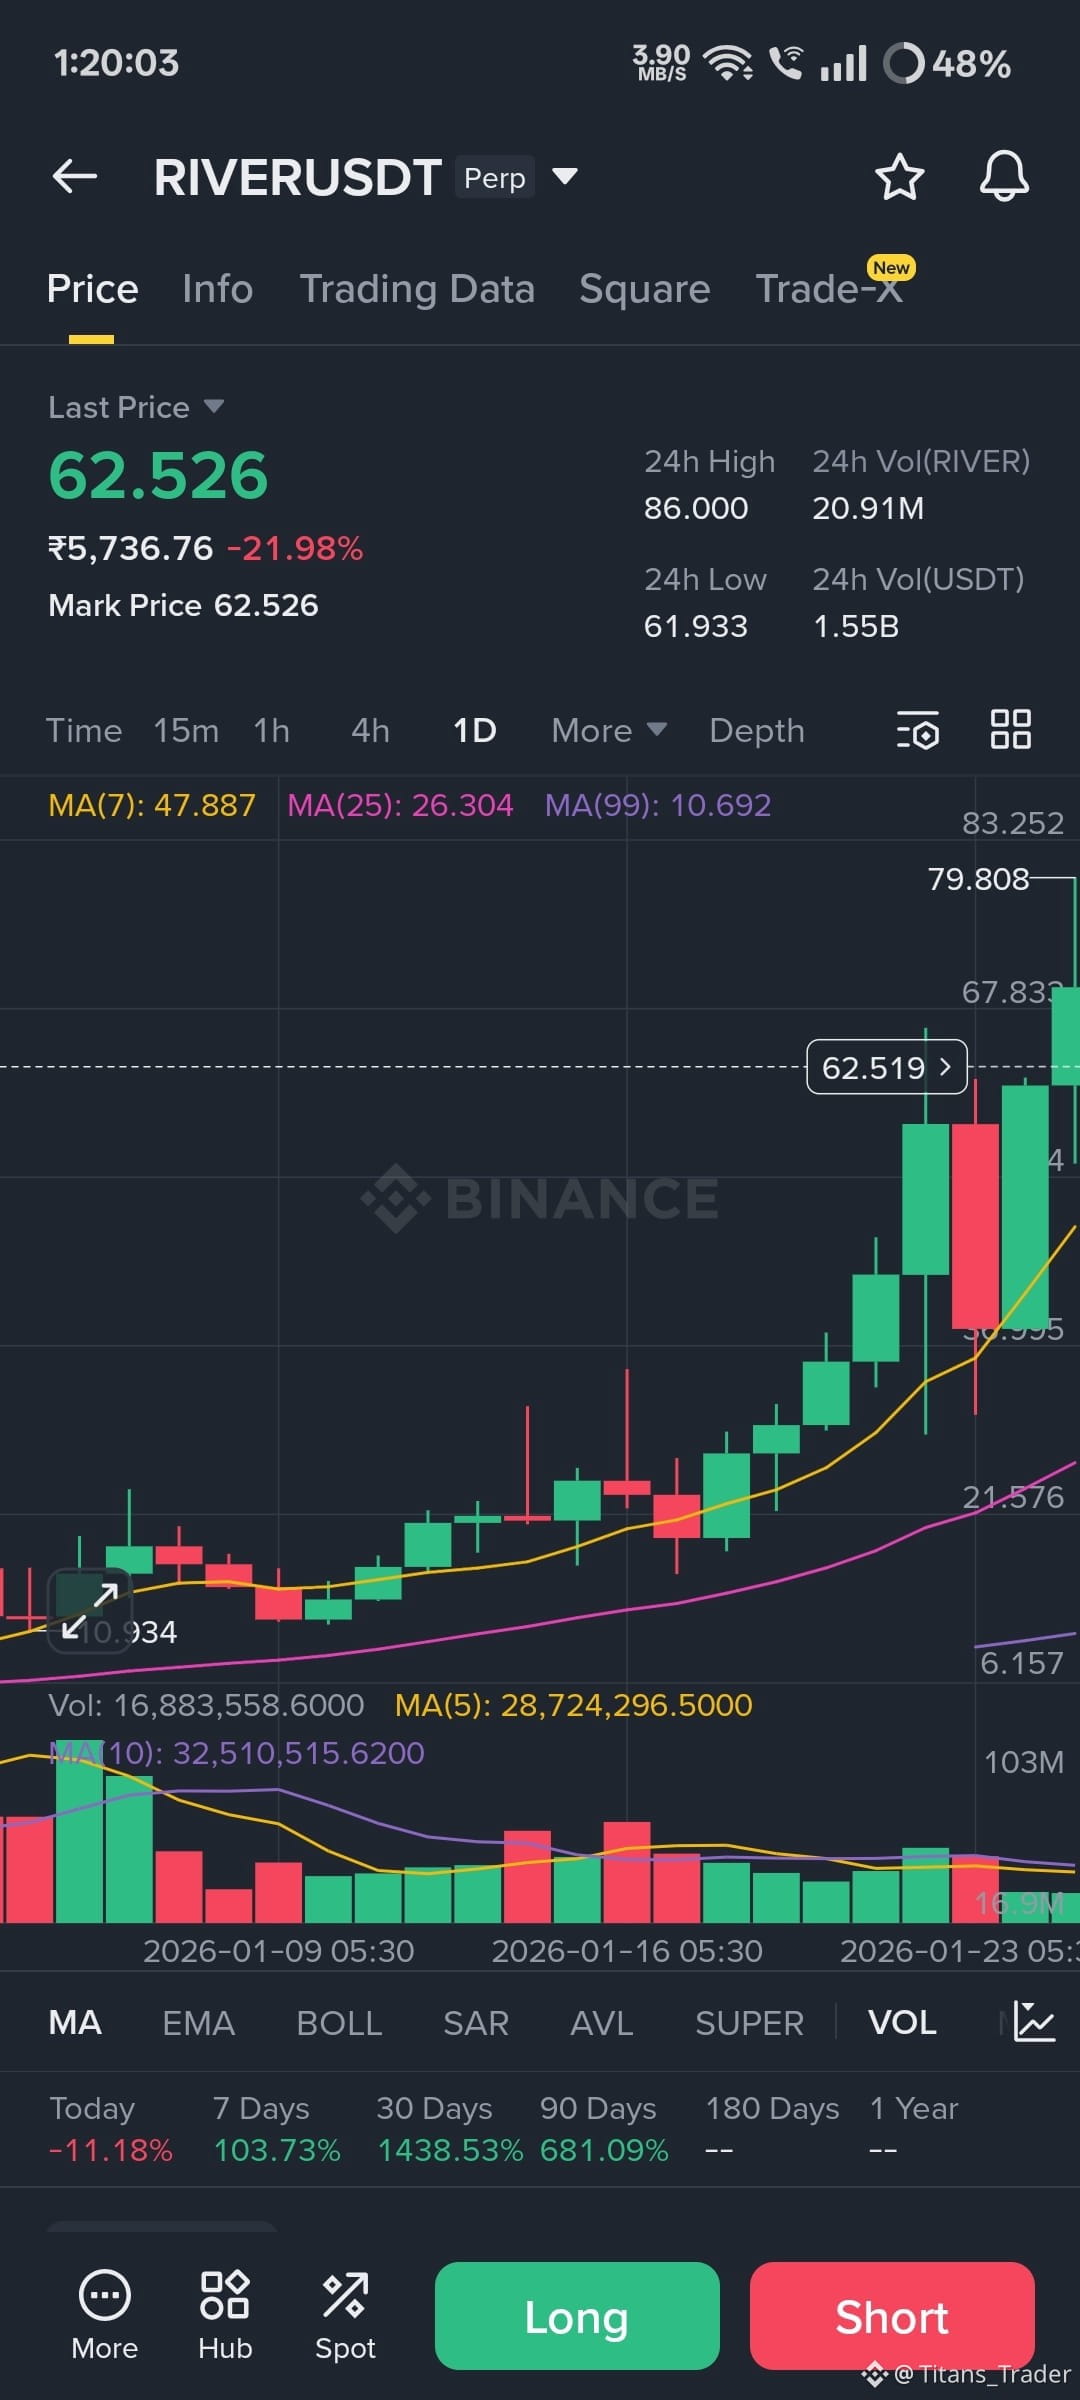This screenshot has width=1080, height=2400.
Task: Tap the Perp contract label
Action: tap(495, 178)
